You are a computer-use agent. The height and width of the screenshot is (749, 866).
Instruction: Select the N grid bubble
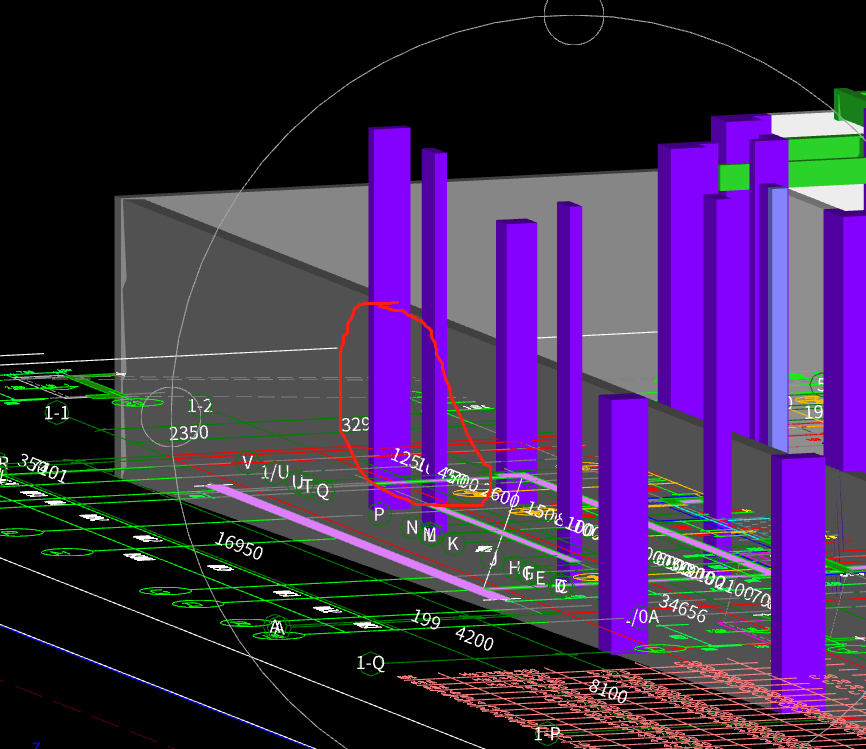[x=411, y=528]
